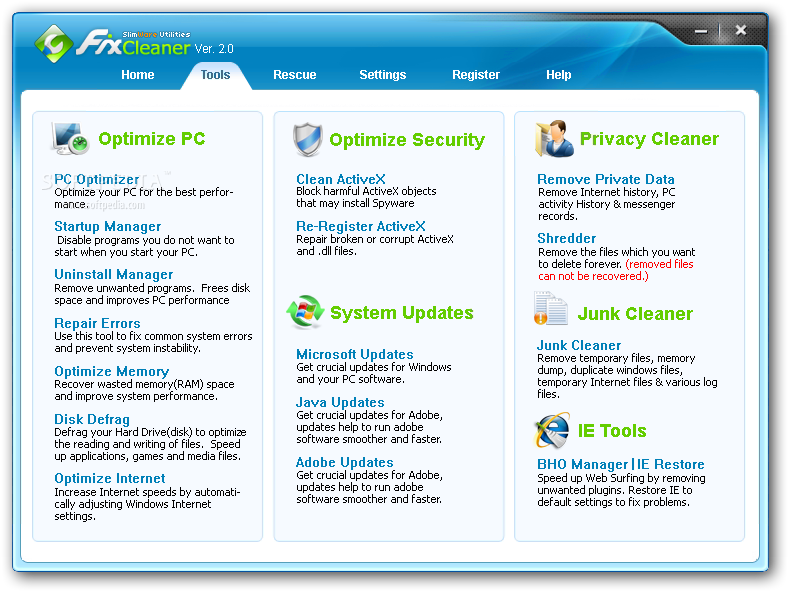Click the Optimize Security shield icon
The height and width of the screenshot is (592, 789).
pyautogui.click(x=307, y=139)
